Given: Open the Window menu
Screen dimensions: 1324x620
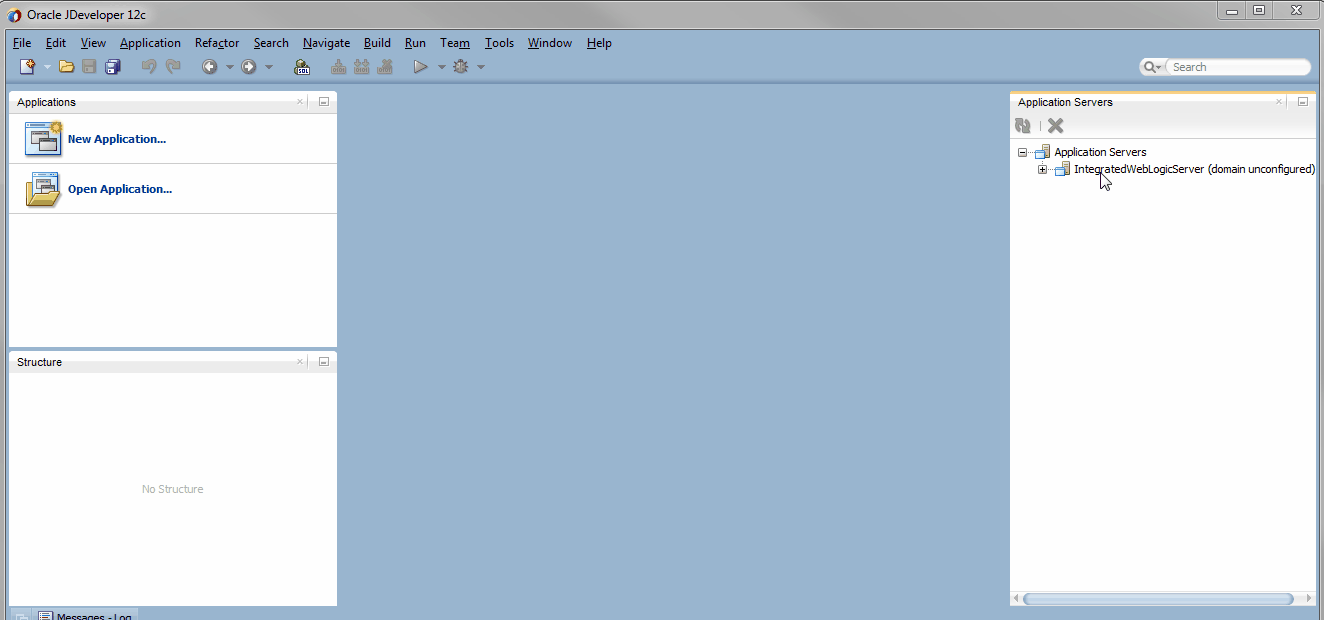Looking at the screenshot, I should (x=550, y=43).
